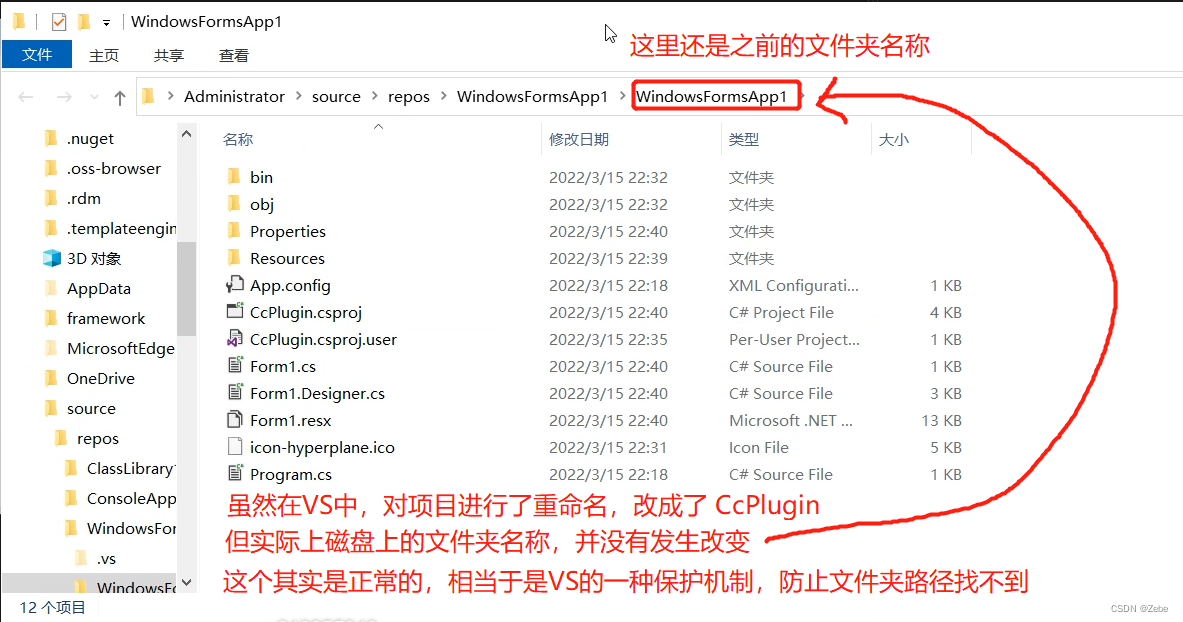This screenshot has width=1183, height=622.
Task: Sort by the 修改日期 column header
Action: (x=579, y=140)
